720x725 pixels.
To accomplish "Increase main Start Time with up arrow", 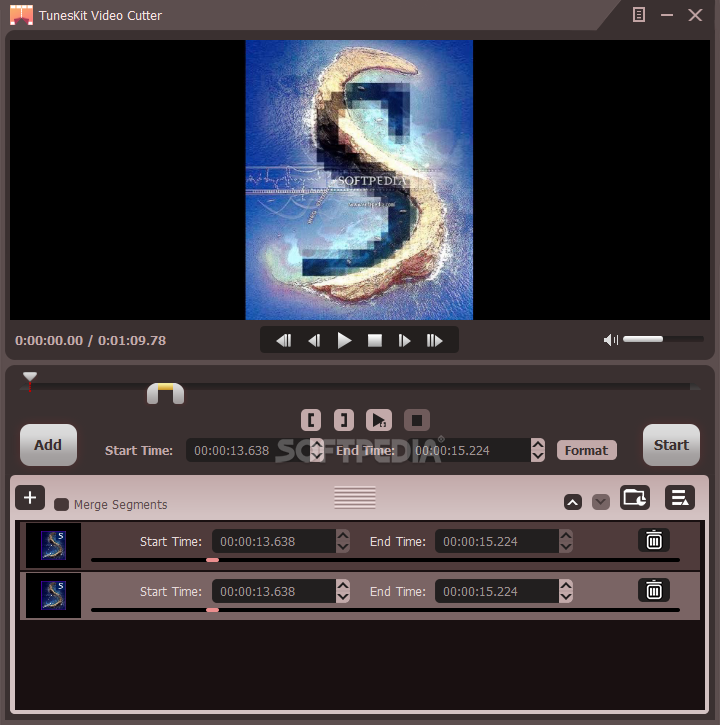I will [x=317, y=445].
